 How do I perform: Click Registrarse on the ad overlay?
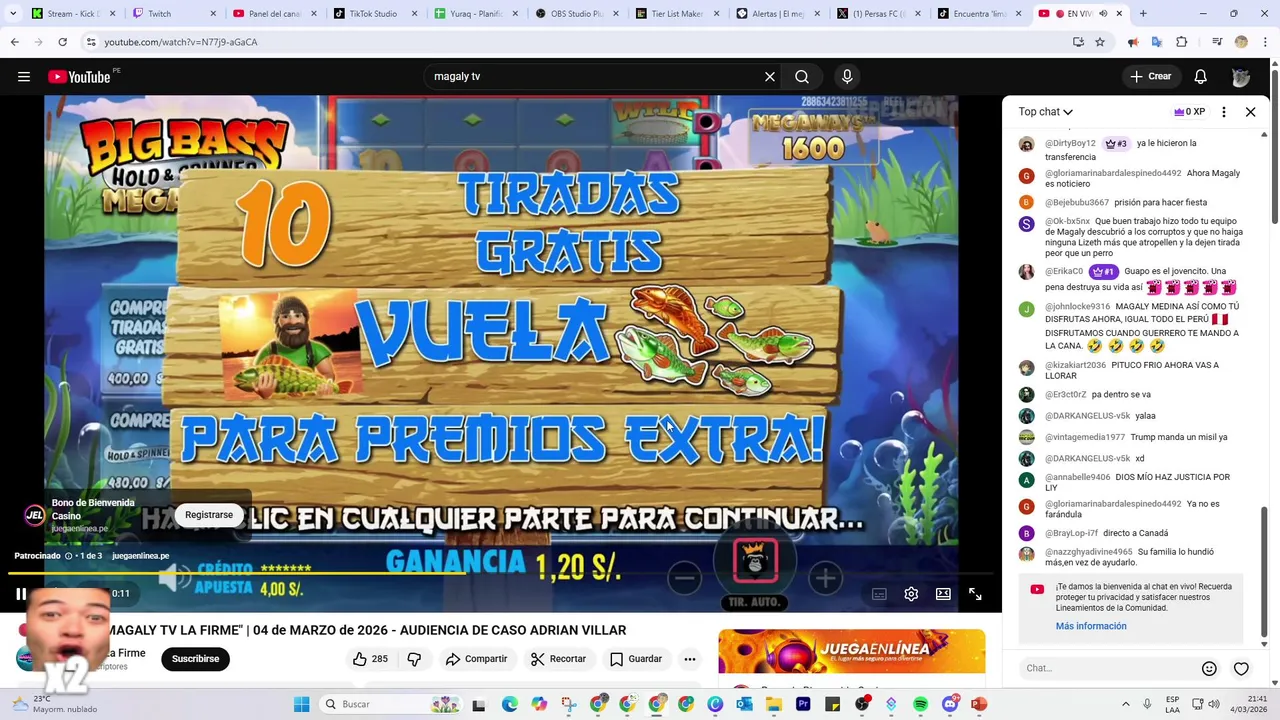pyautogui.click(x=209, y=515)
